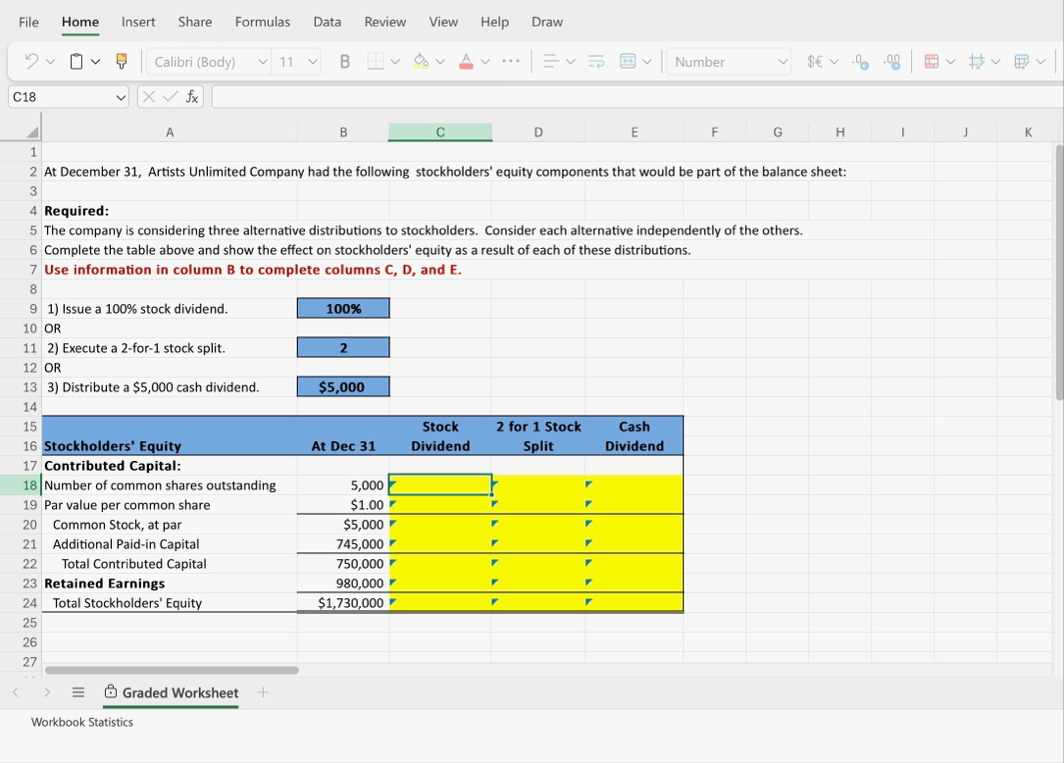
Task: Open the all sheets list icon
Action: pyautogui.click(x=78, y=692)
